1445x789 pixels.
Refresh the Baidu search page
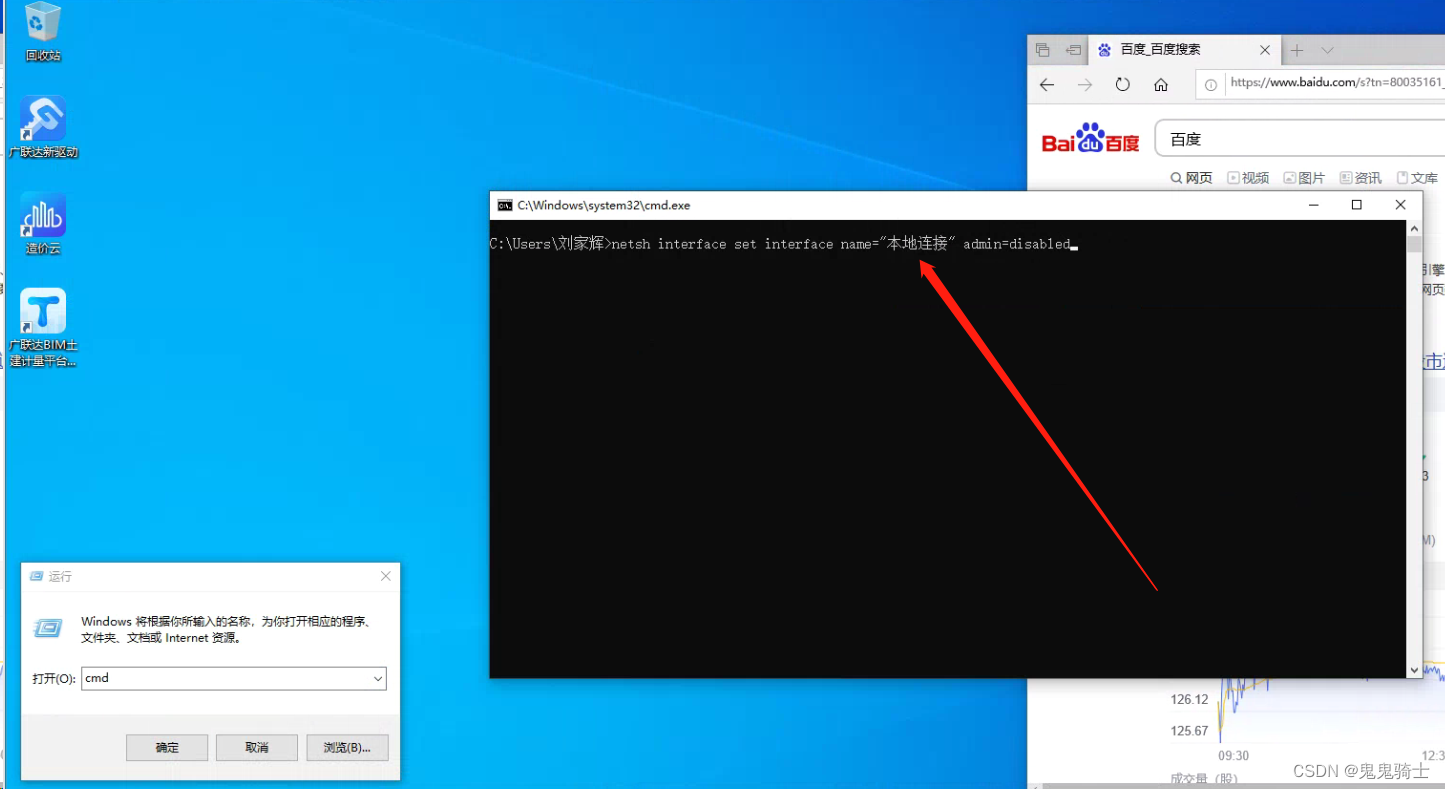(x=1122, y=85)
